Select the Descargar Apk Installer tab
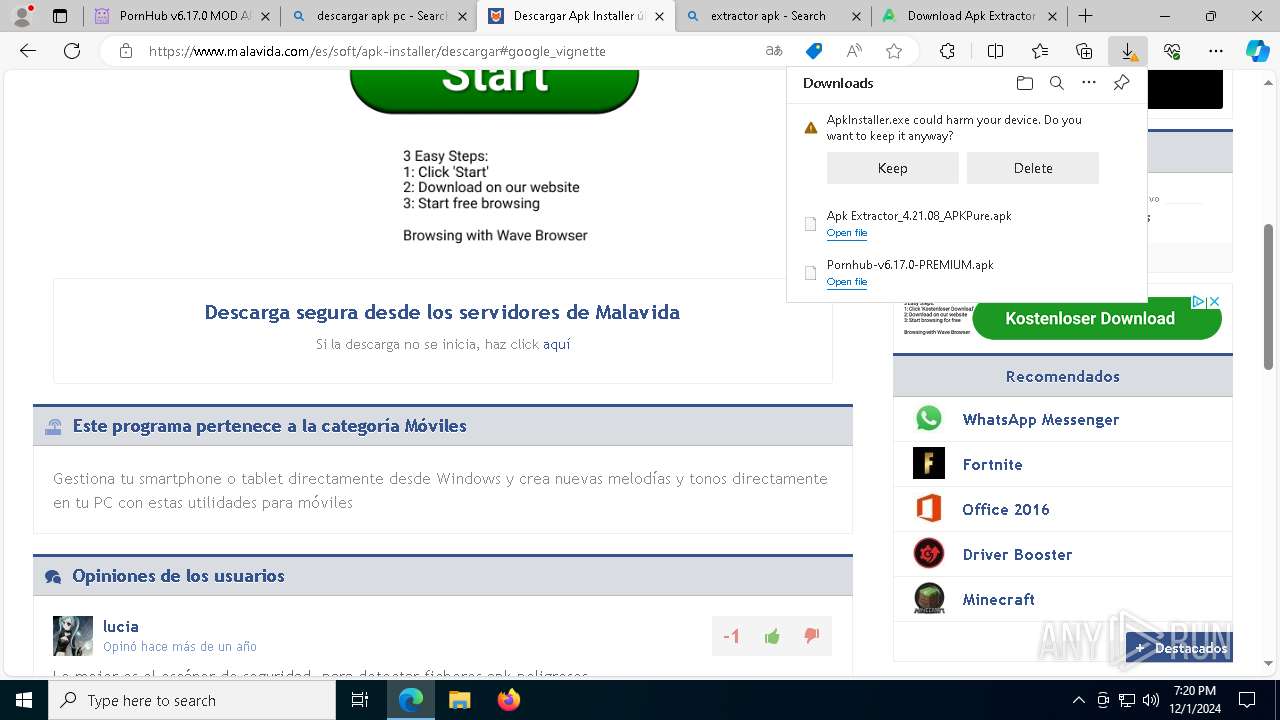The image size is (1280, 720). point(577,16)
